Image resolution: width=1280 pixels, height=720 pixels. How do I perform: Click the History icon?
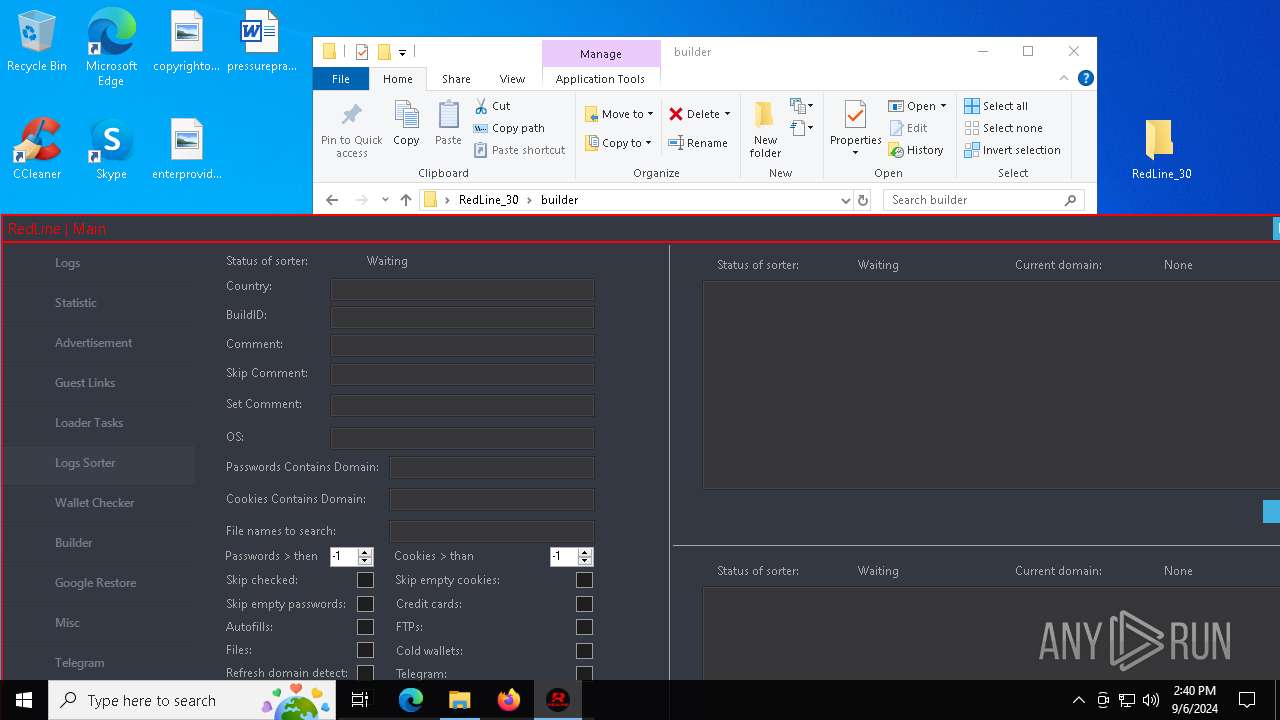(x=896, y=150)
